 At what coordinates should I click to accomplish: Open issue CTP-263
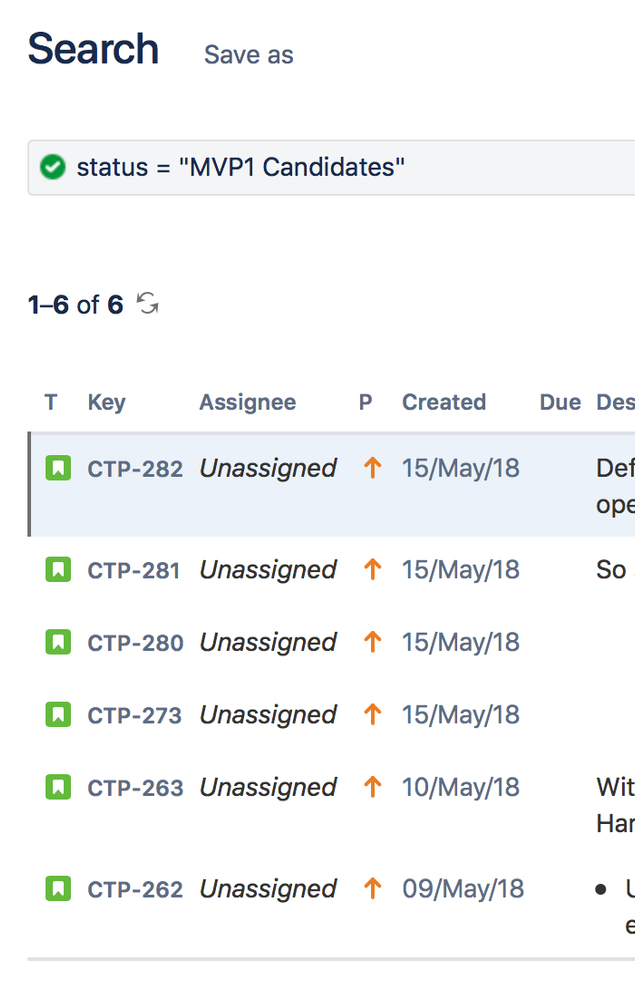tap(136, 788)
